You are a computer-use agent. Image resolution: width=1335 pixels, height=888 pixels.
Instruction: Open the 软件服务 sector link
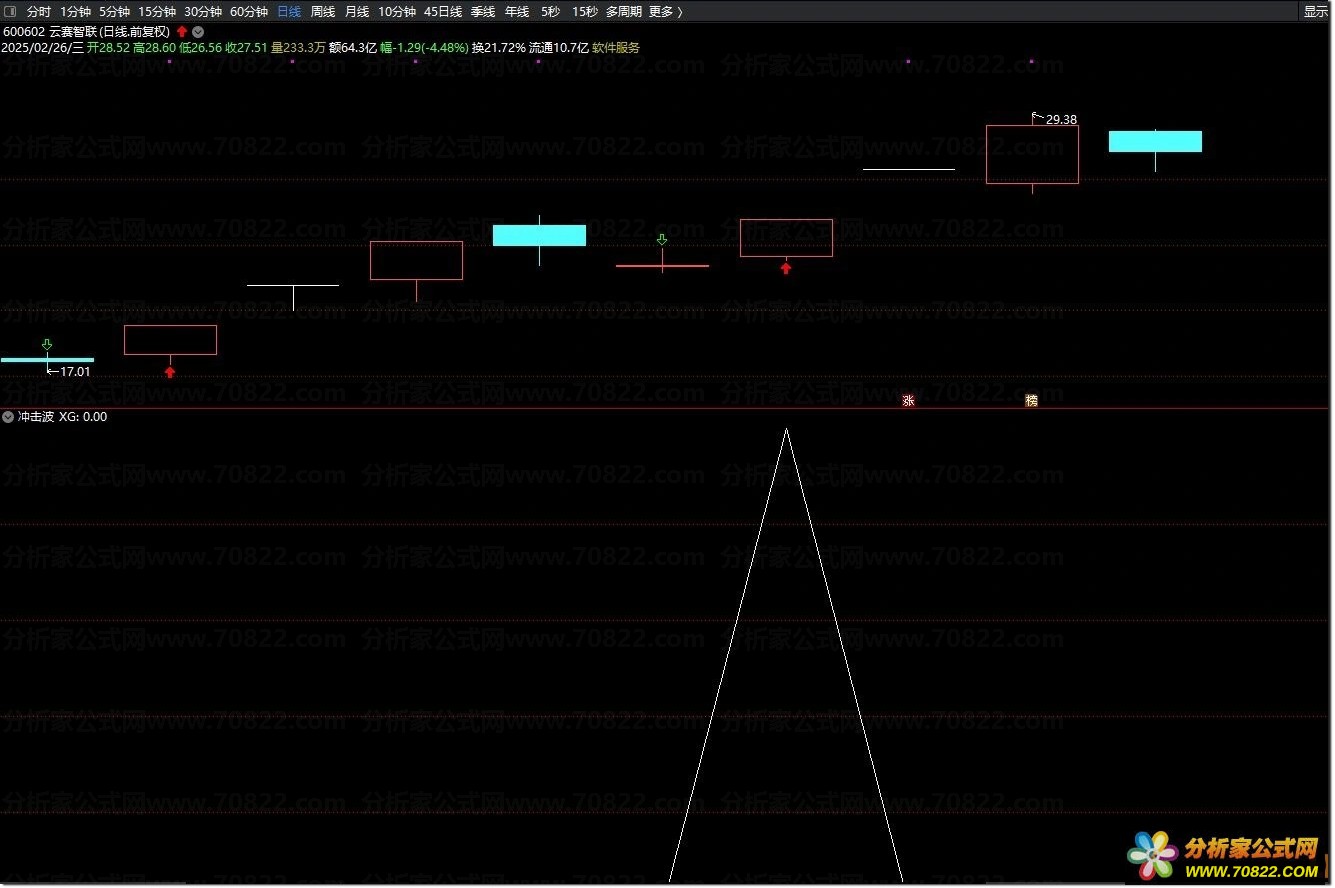pyautogui.click(x=616, y=47)
